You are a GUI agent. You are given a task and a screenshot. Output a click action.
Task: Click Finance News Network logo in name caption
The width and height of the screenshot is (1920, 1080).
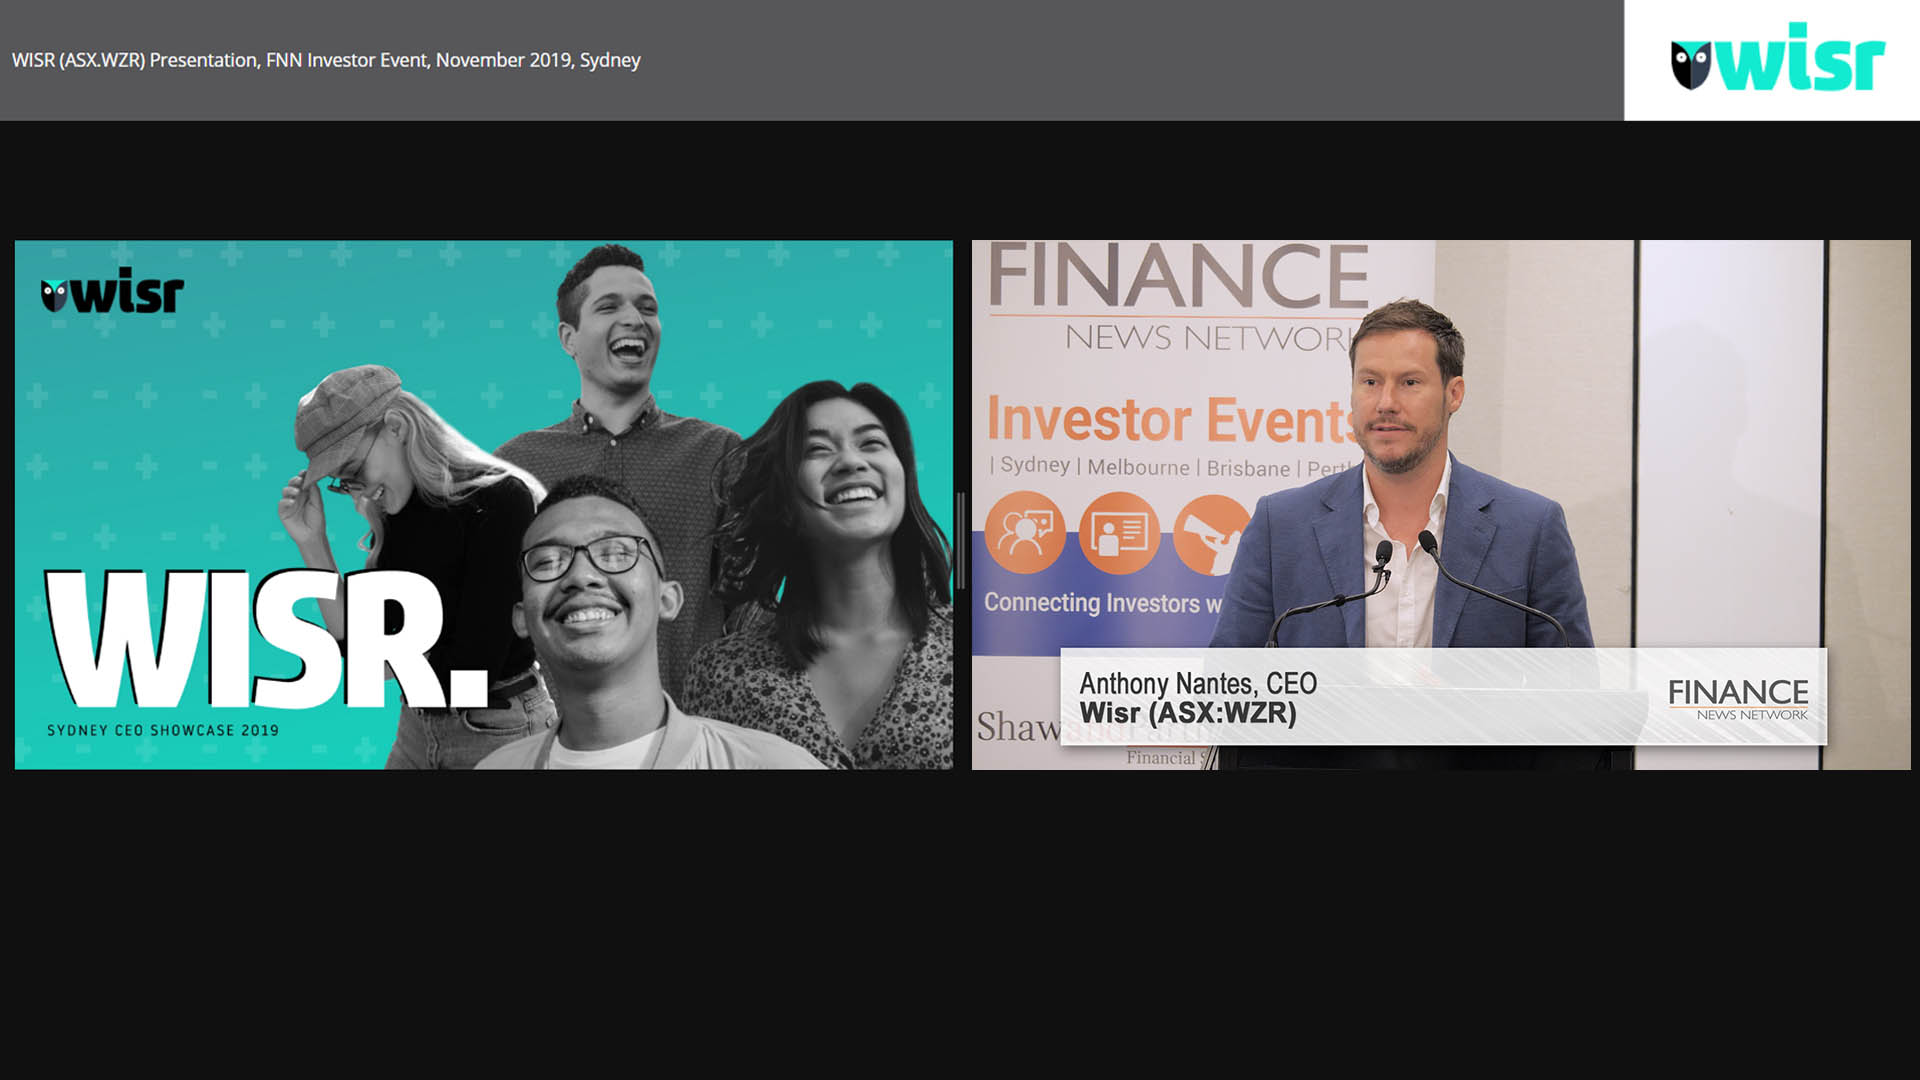(x=1738, y=698)
